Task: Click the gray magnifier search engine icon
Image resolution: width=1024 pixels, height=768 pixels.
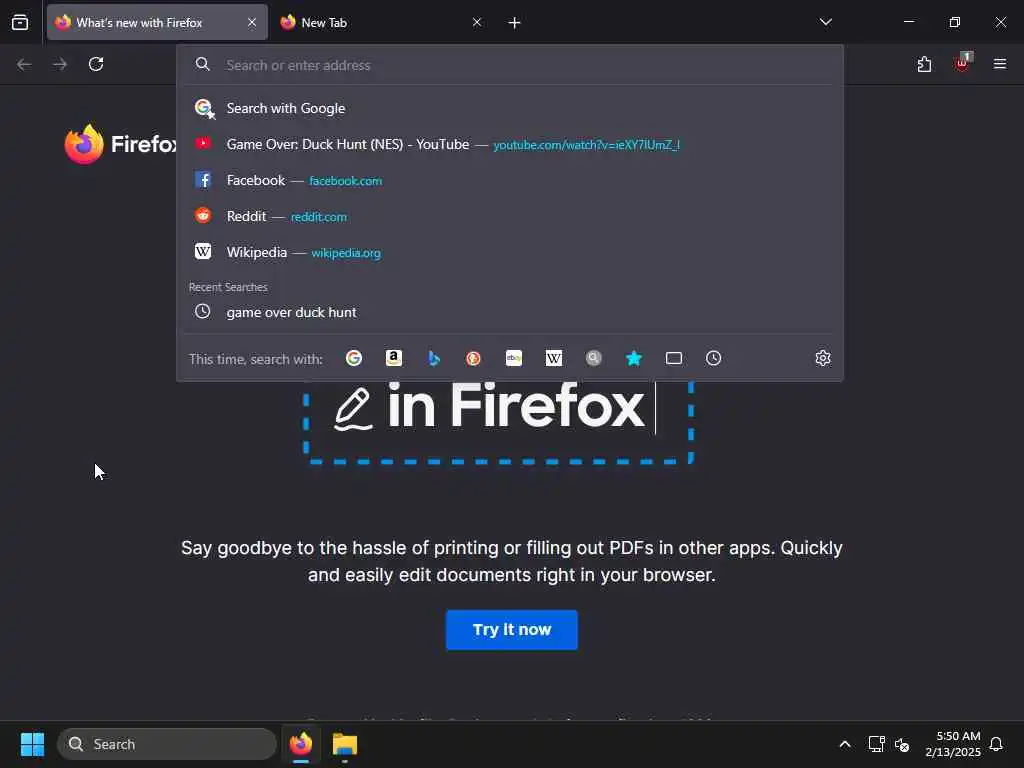Action: click(x=594, y=358)
